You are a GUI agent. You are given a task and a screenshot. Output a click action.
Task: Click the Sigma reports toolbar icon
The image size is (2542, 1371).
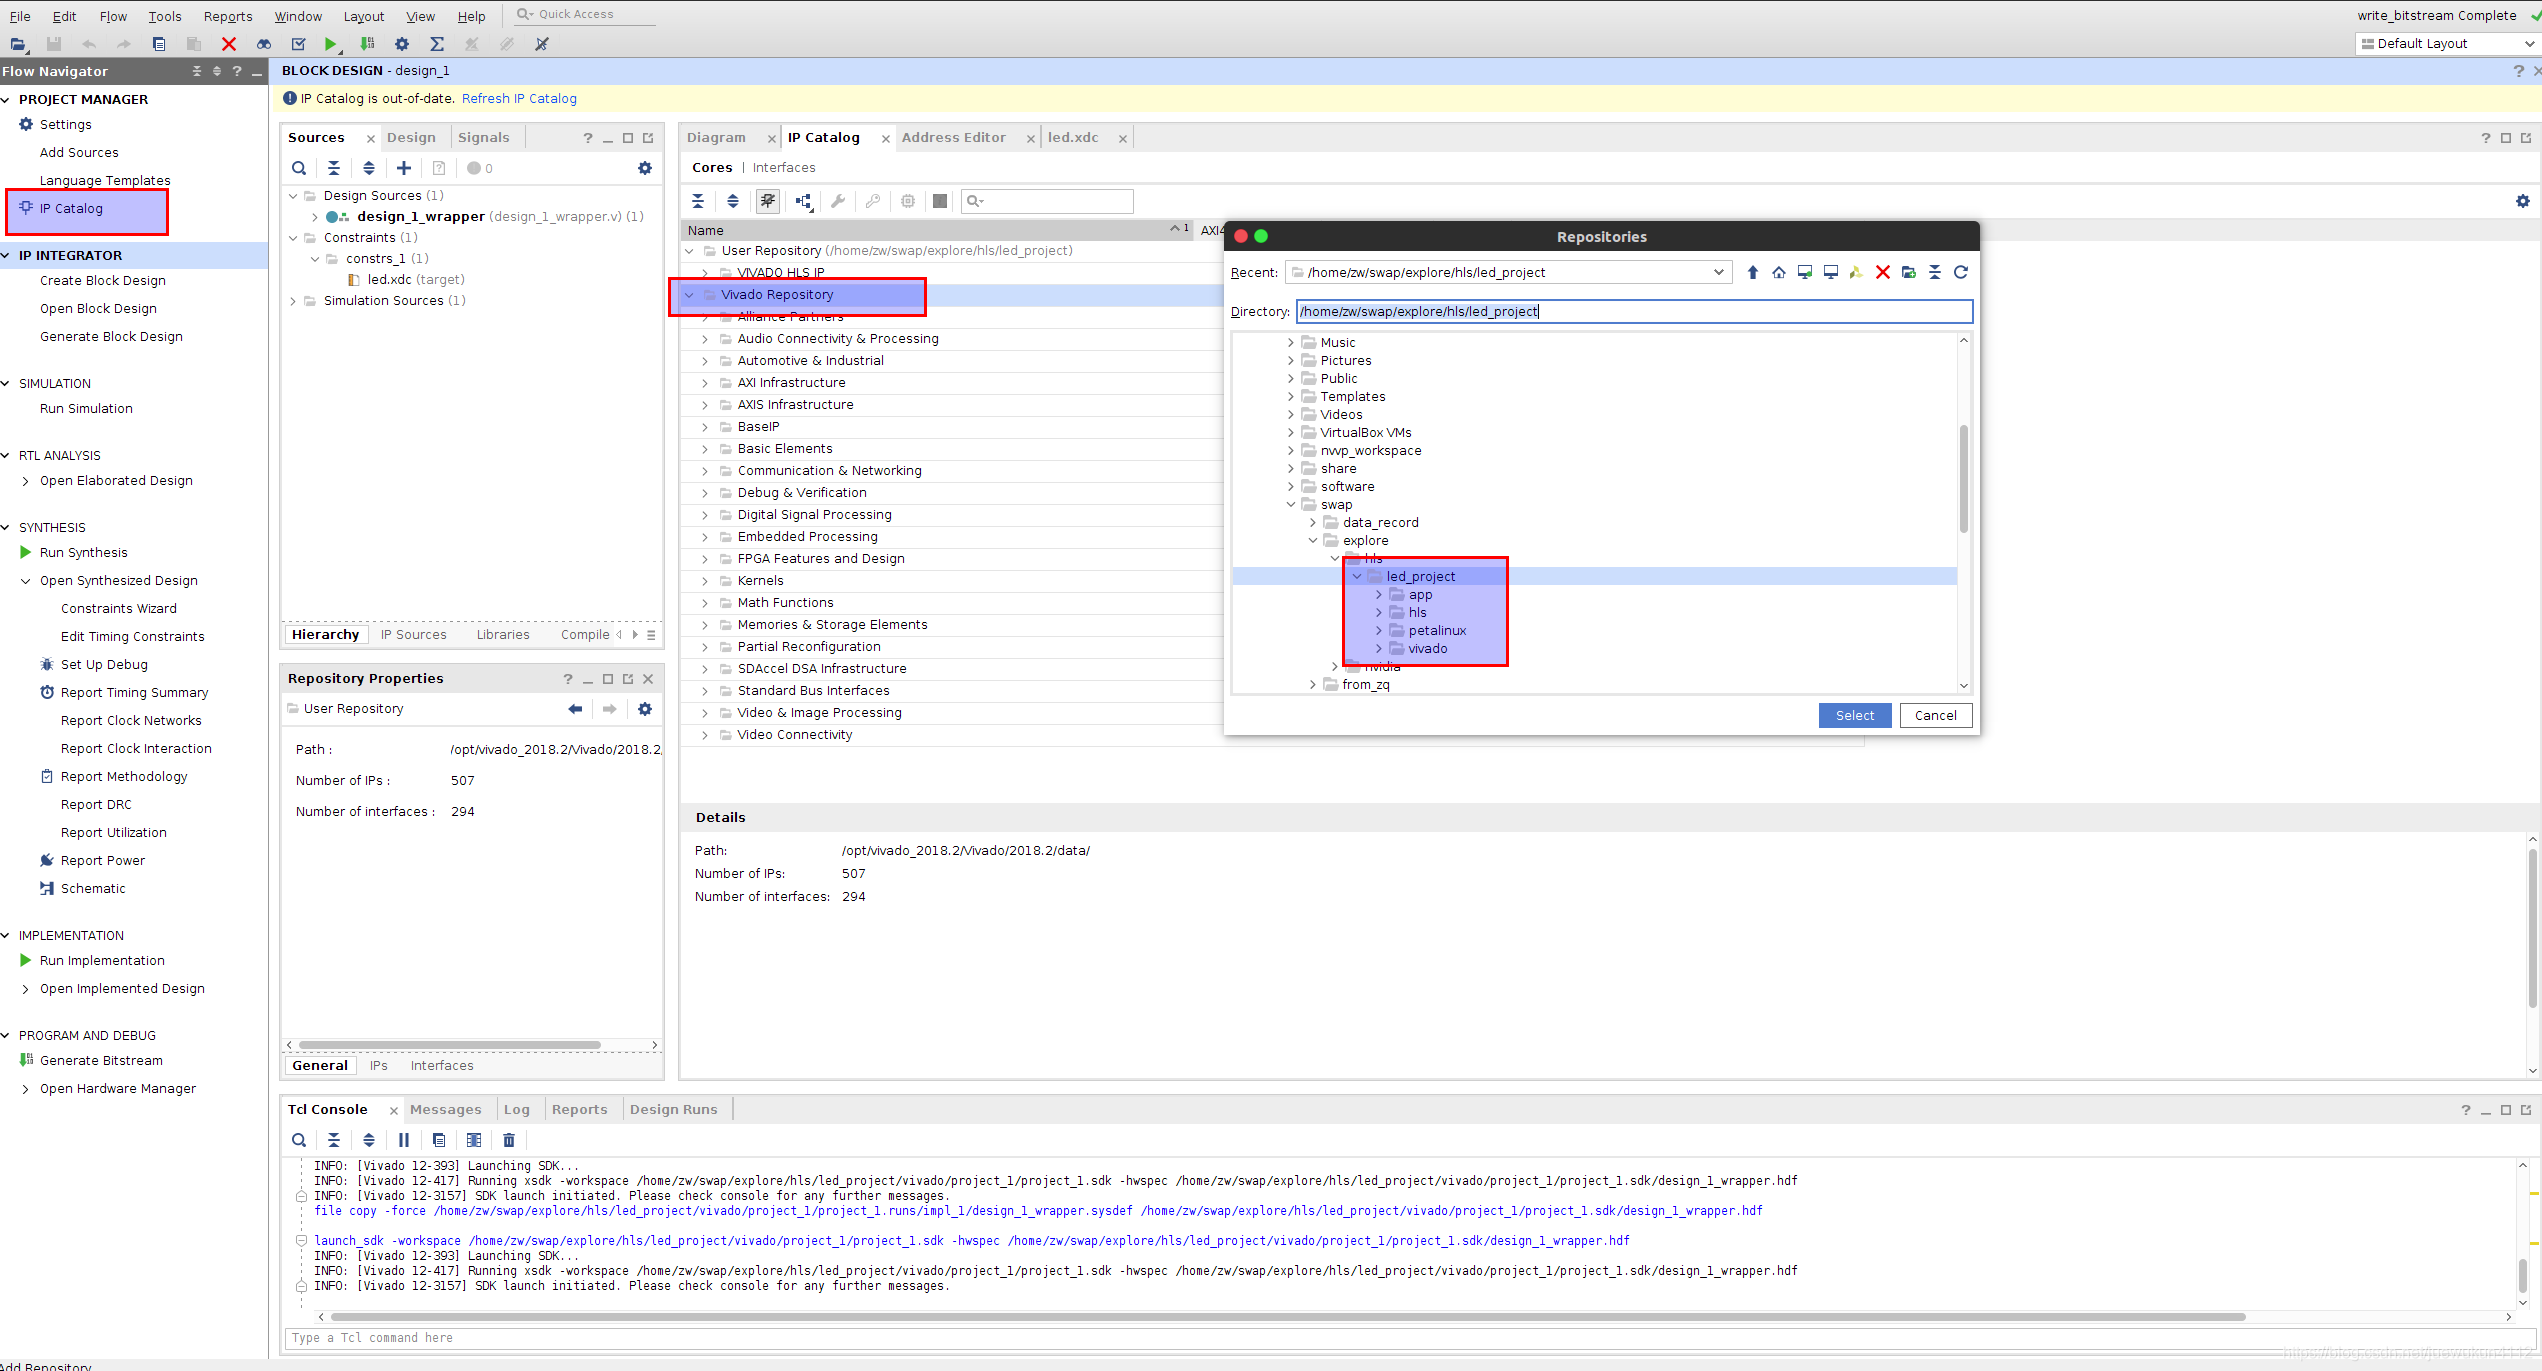pos(437,44)
